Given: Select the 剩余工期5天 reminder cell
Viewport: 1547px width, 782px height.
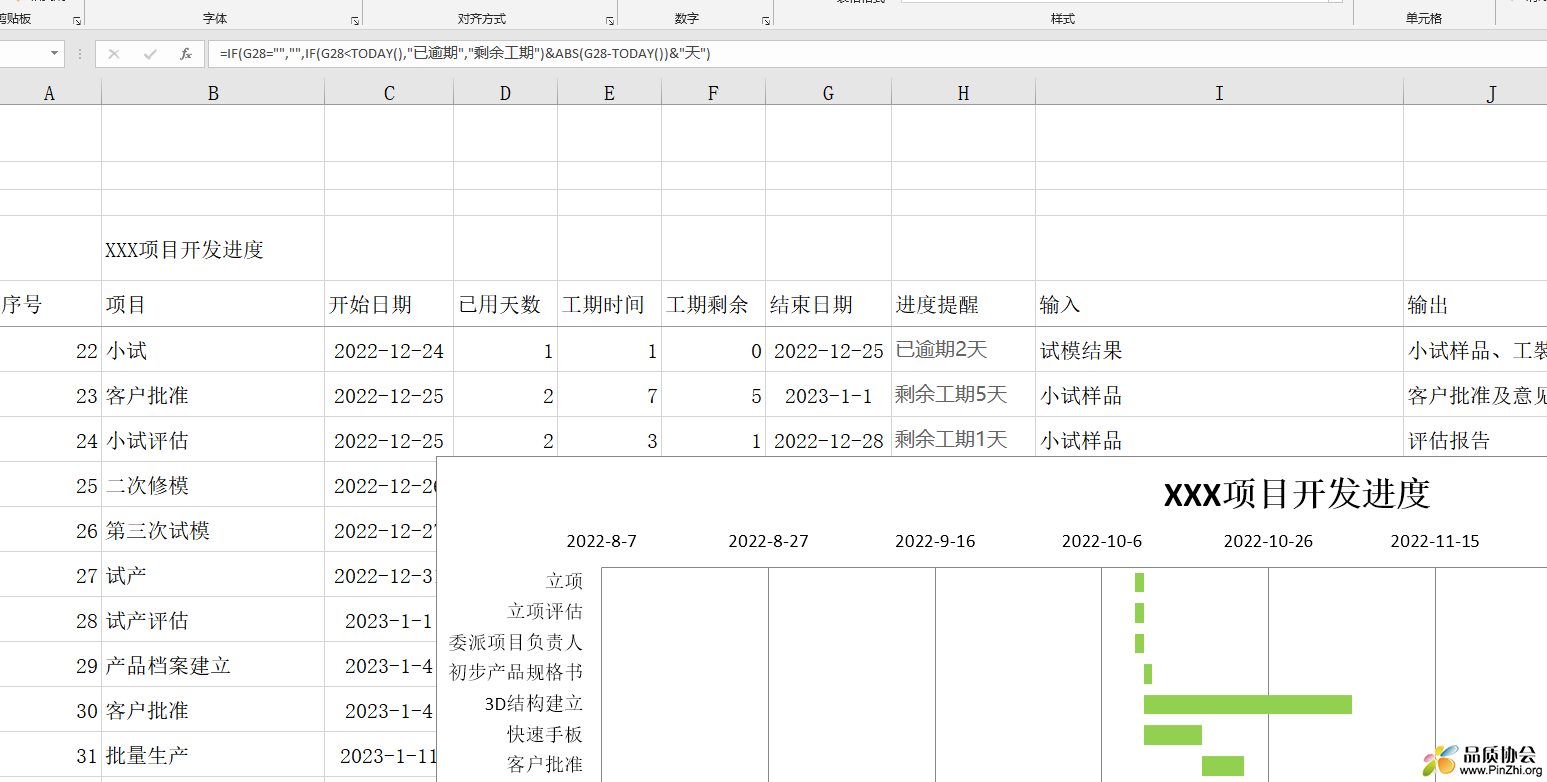Looking at the screenshot, I should pos(963,395).
